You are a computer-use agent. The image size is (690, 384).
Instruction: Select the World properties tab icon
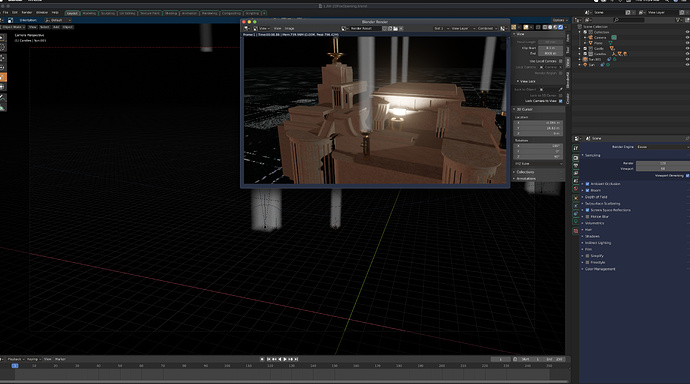click(x=576, y=188)
